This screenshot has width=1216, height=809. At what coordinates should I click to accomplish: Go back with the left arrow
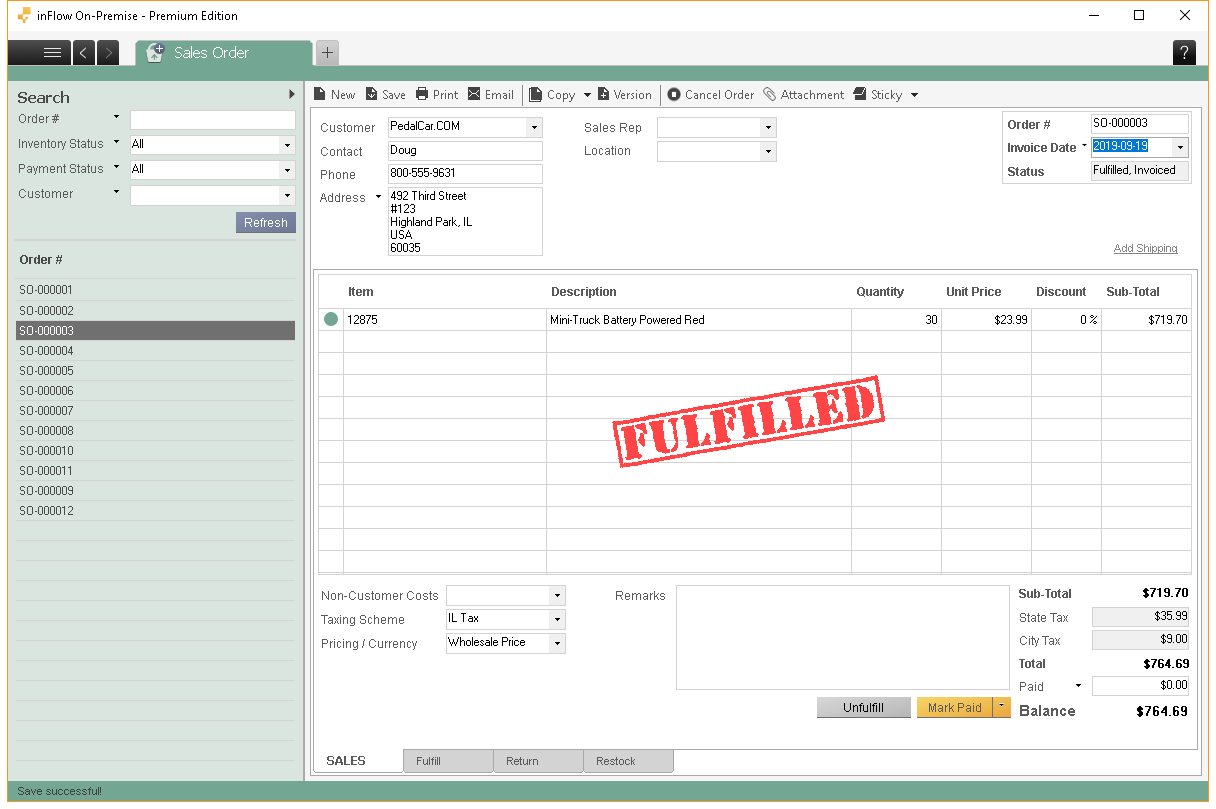[84, 53]
